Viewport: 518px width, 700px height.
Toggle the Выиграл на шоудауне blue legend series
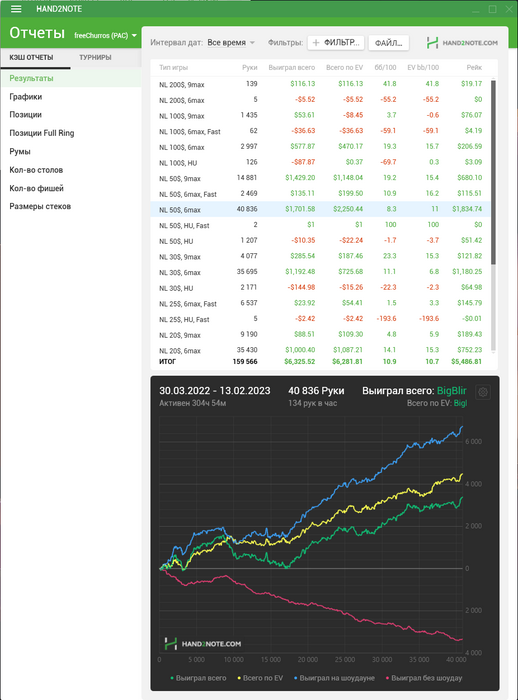click(x=334, y=678)
